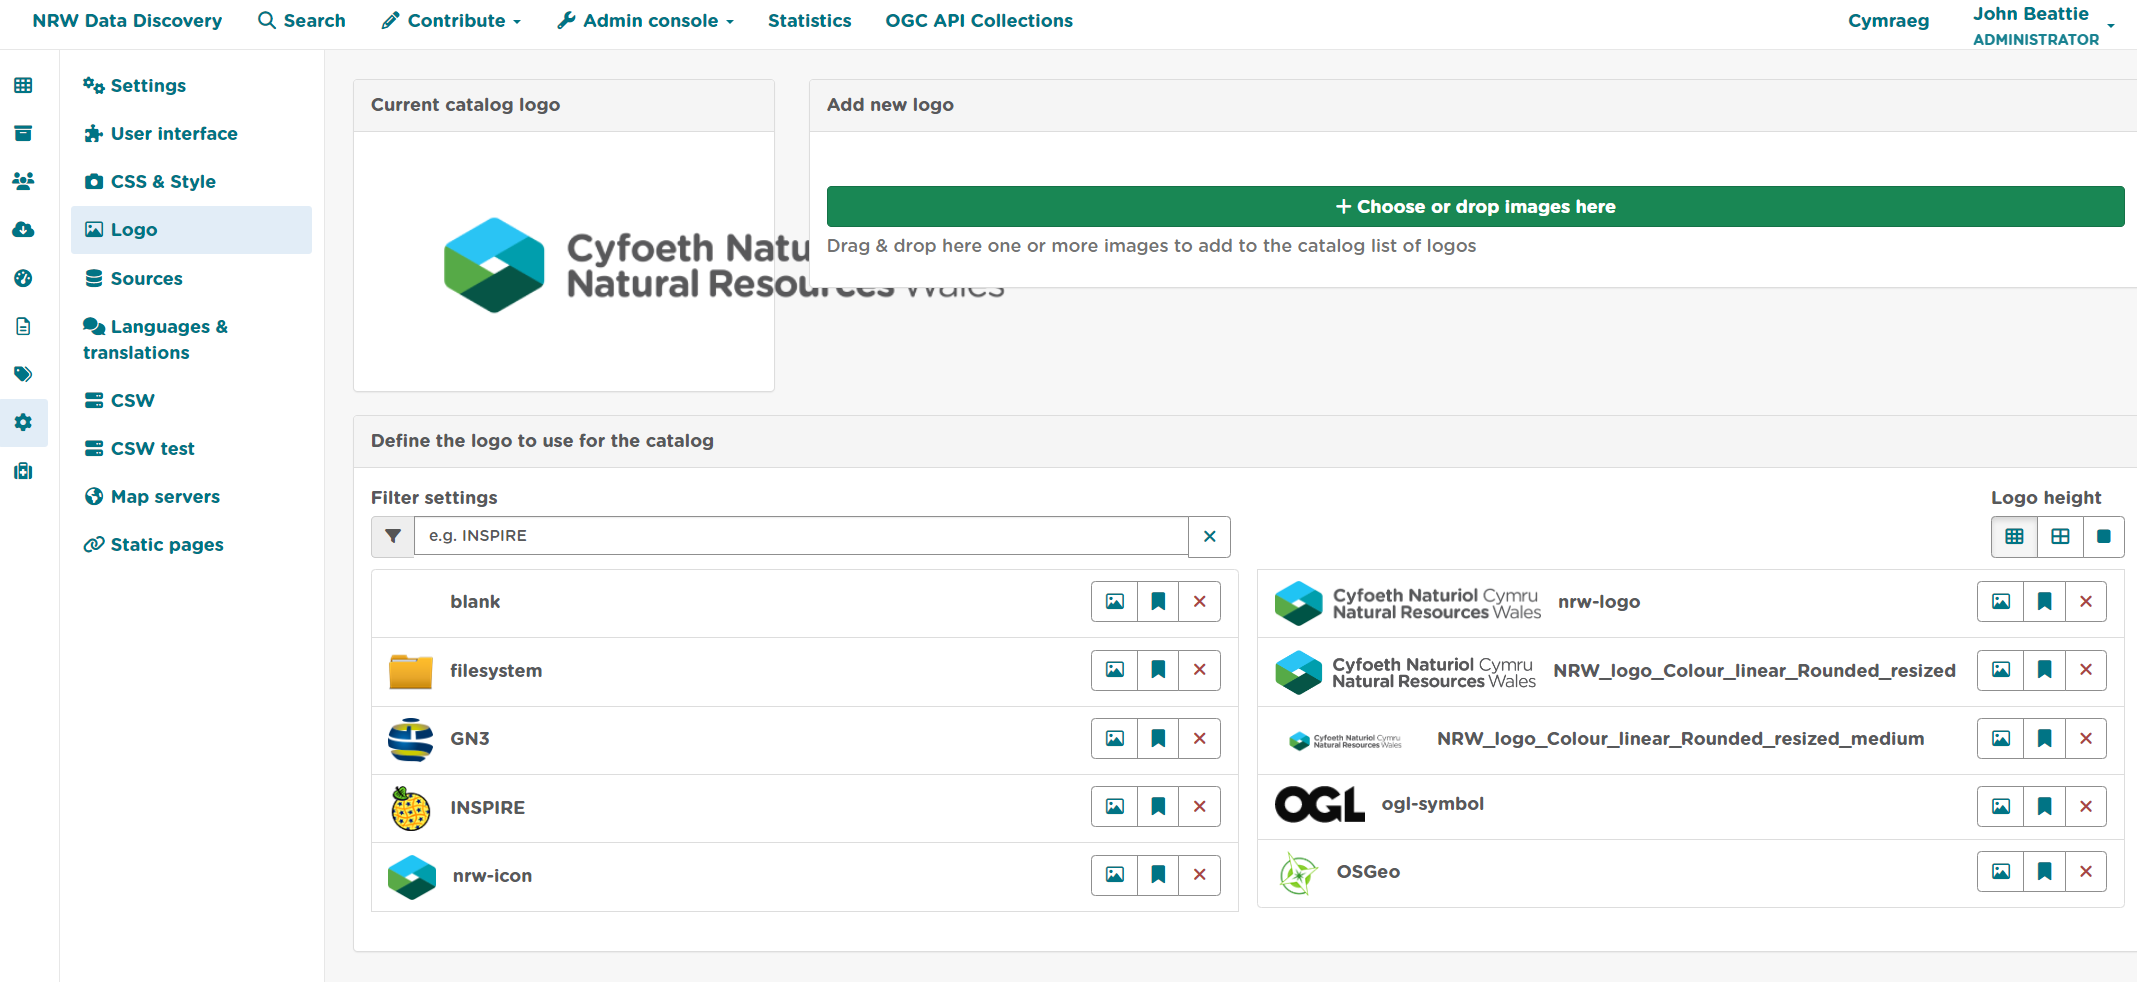Set blank logo as catalog image
Image resolution: width=2137 pixels, height=982 pixels.
tap(1114, 601)
